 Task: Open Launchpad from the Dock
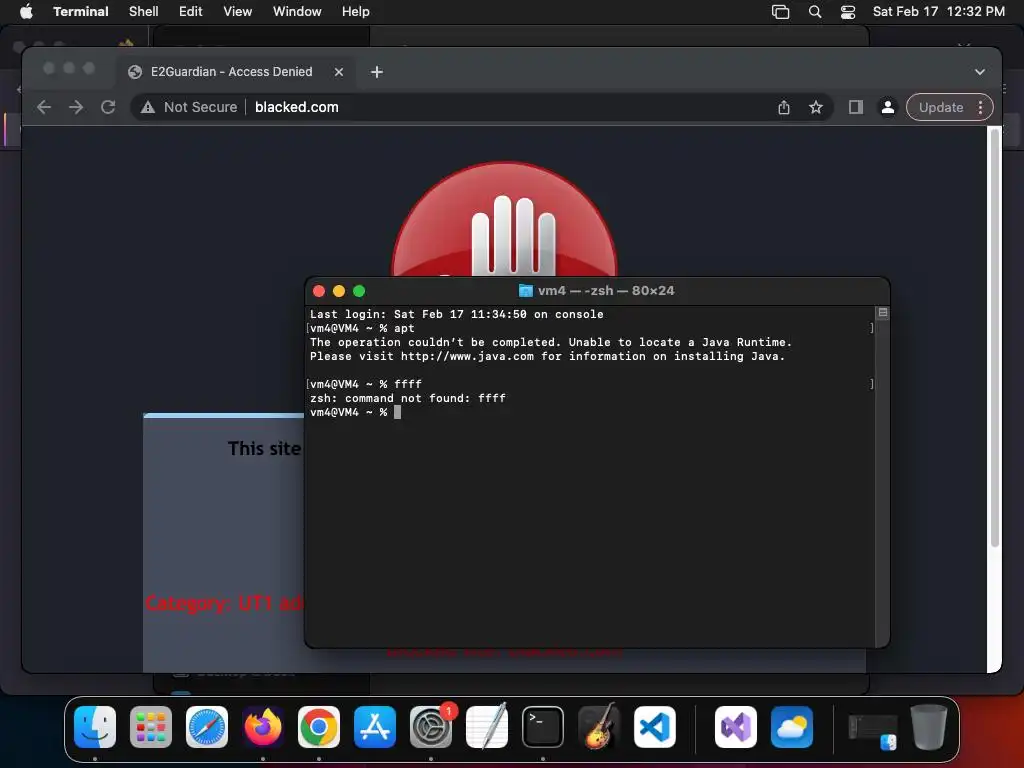pyautogui.click(x=151, y=727)
